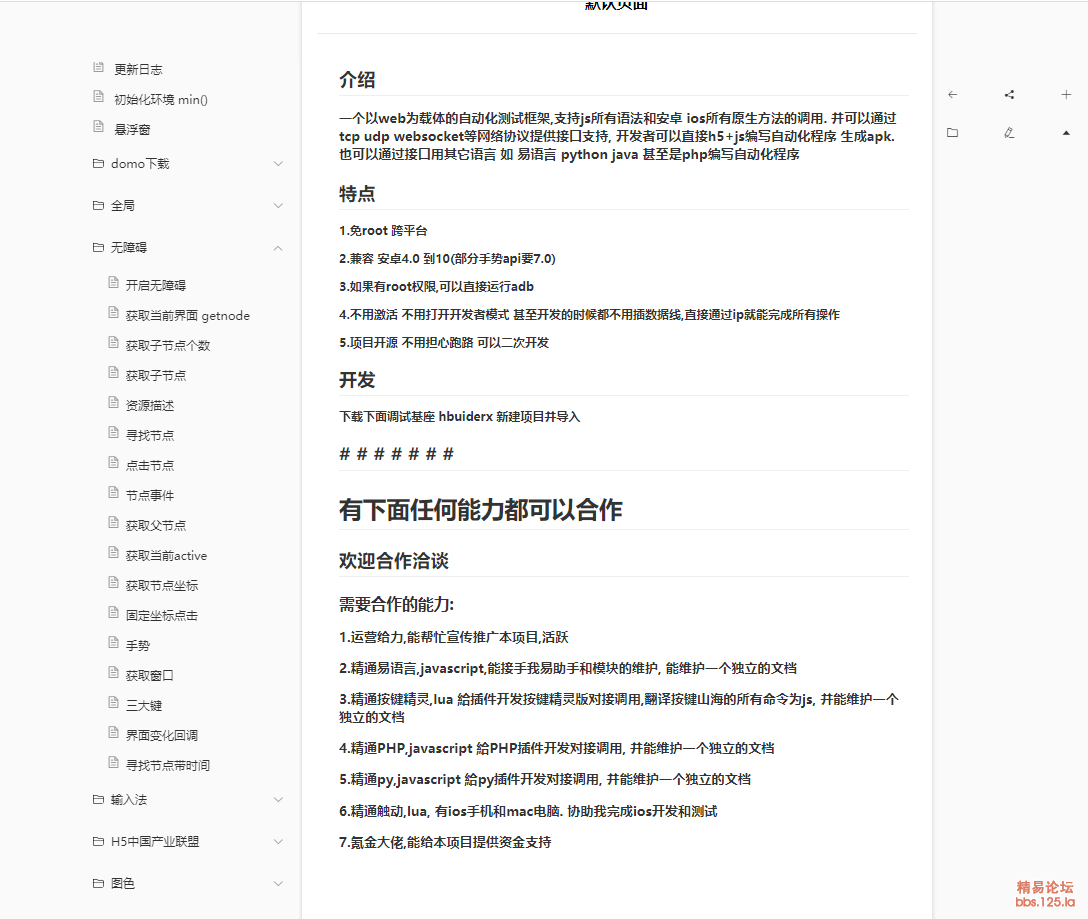1088x919 pixels.
Task: Click the edit pencil icon
Action: (1010, 133)
